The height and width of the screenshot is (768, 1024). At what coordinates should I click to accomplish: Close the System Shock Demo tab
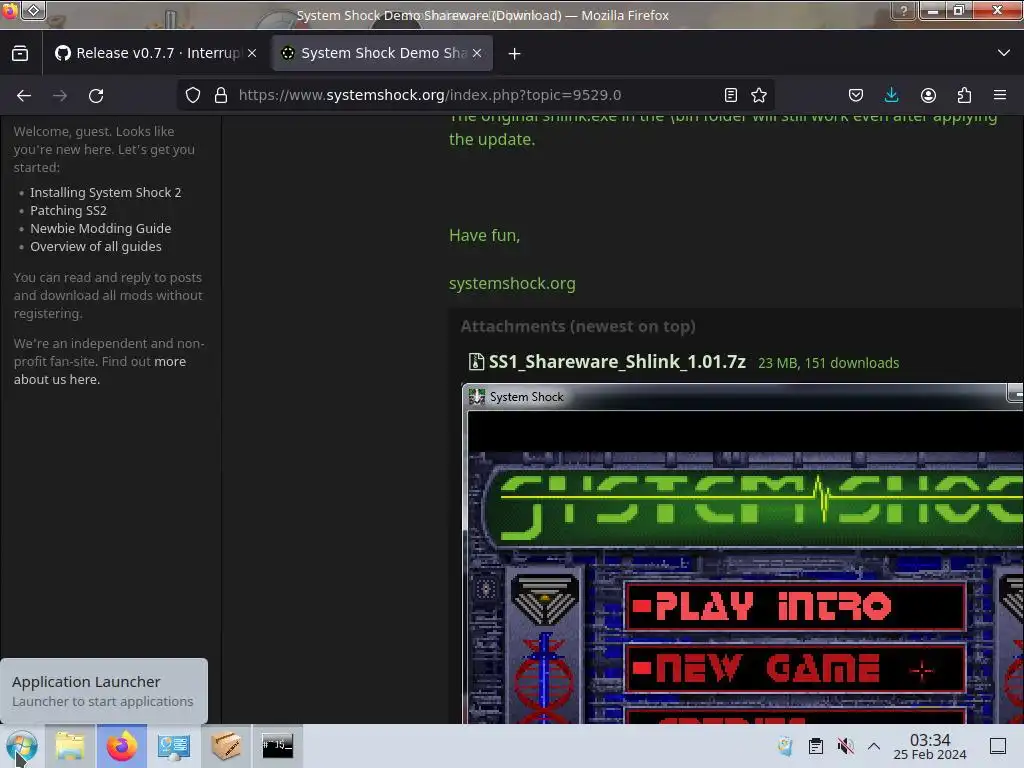tap(477, 54)
